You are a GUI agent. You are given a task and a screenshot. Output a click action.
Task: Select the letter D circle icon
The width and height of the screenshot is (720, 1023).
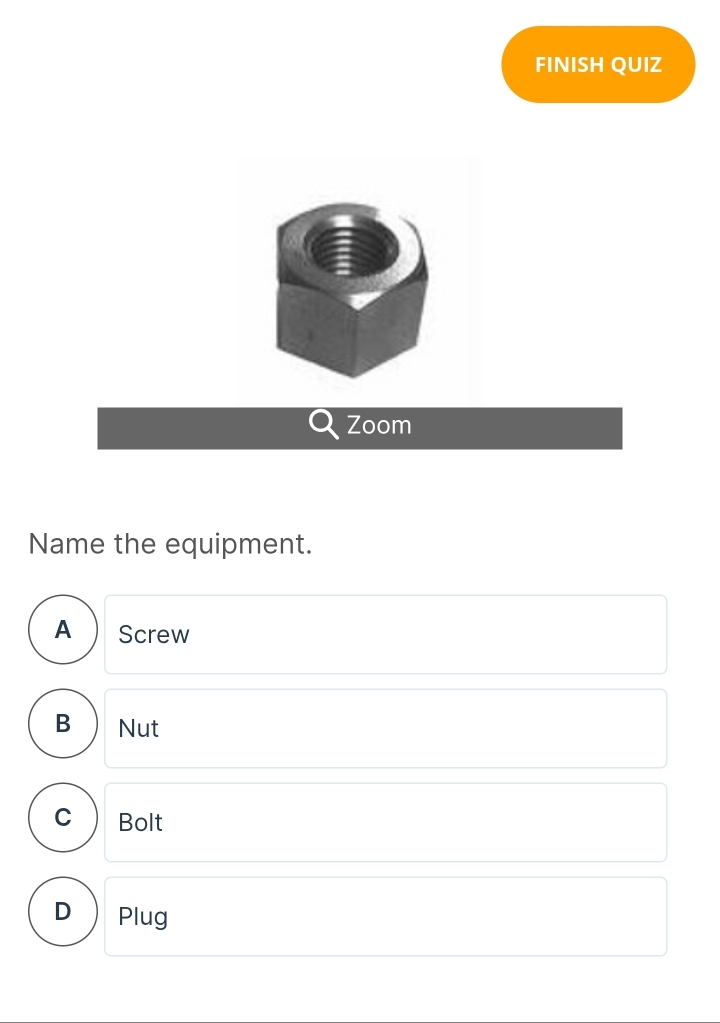pyautogui.click(x=62, y=911)
